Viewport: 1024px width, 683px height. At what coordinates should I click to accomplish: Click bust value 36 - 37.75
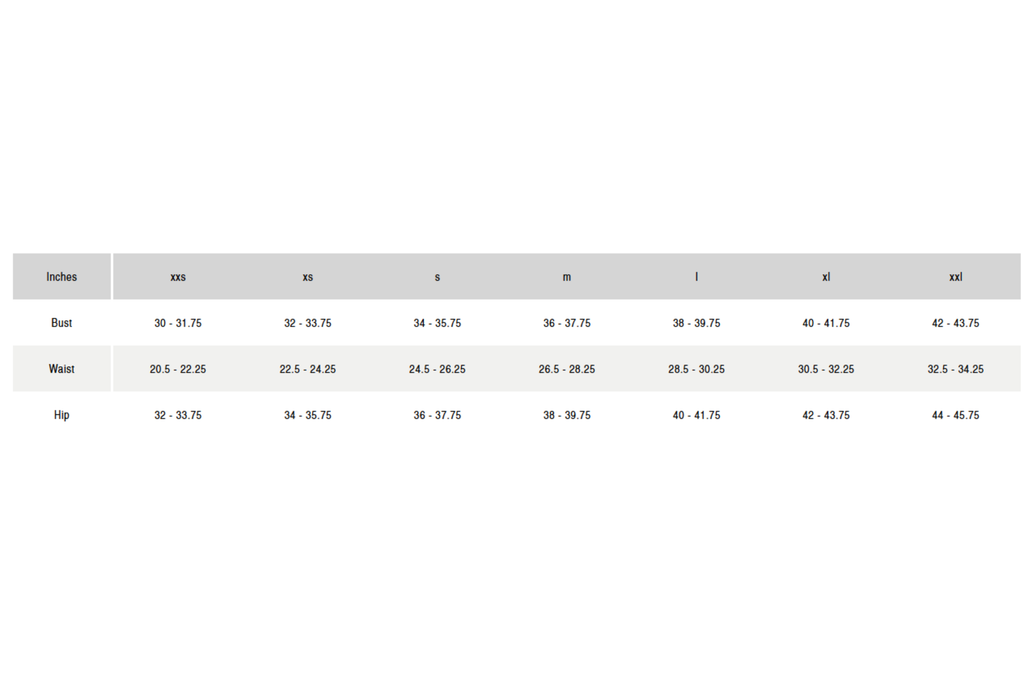point(567,323)
